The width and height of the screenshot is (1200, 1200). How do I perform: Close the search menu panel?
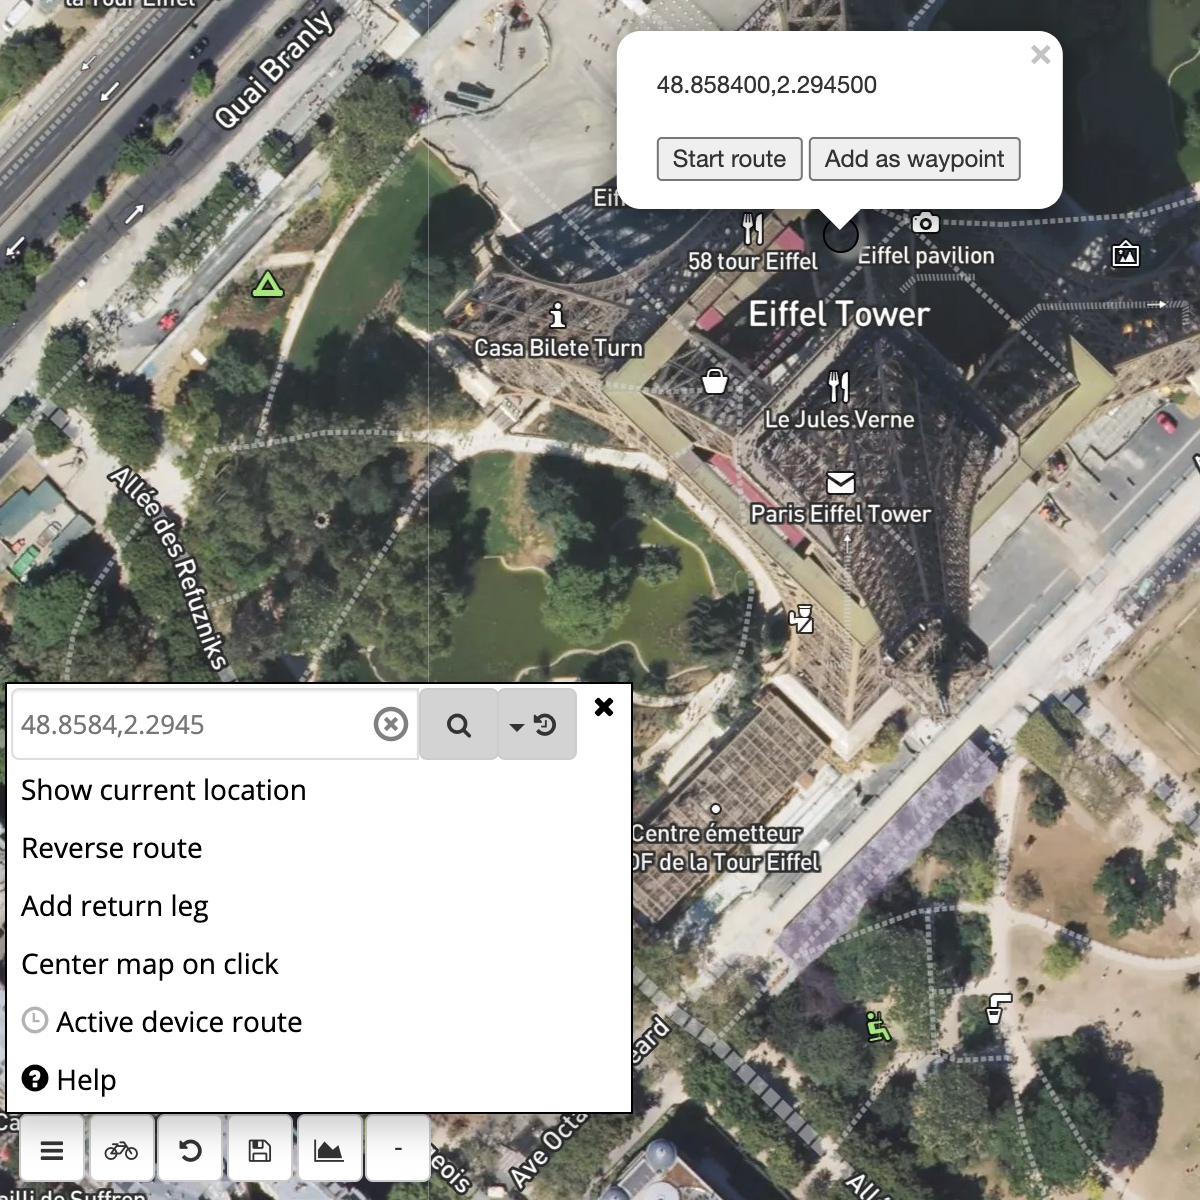coord(604,707)
